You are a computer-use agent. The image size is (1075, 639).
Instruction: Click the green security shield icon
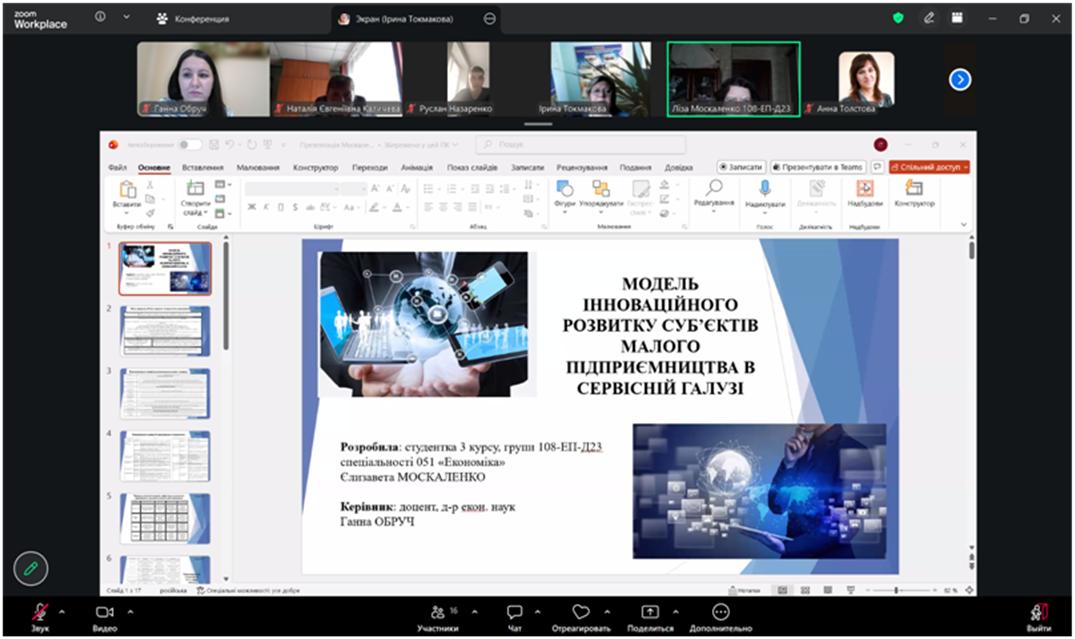898,18
